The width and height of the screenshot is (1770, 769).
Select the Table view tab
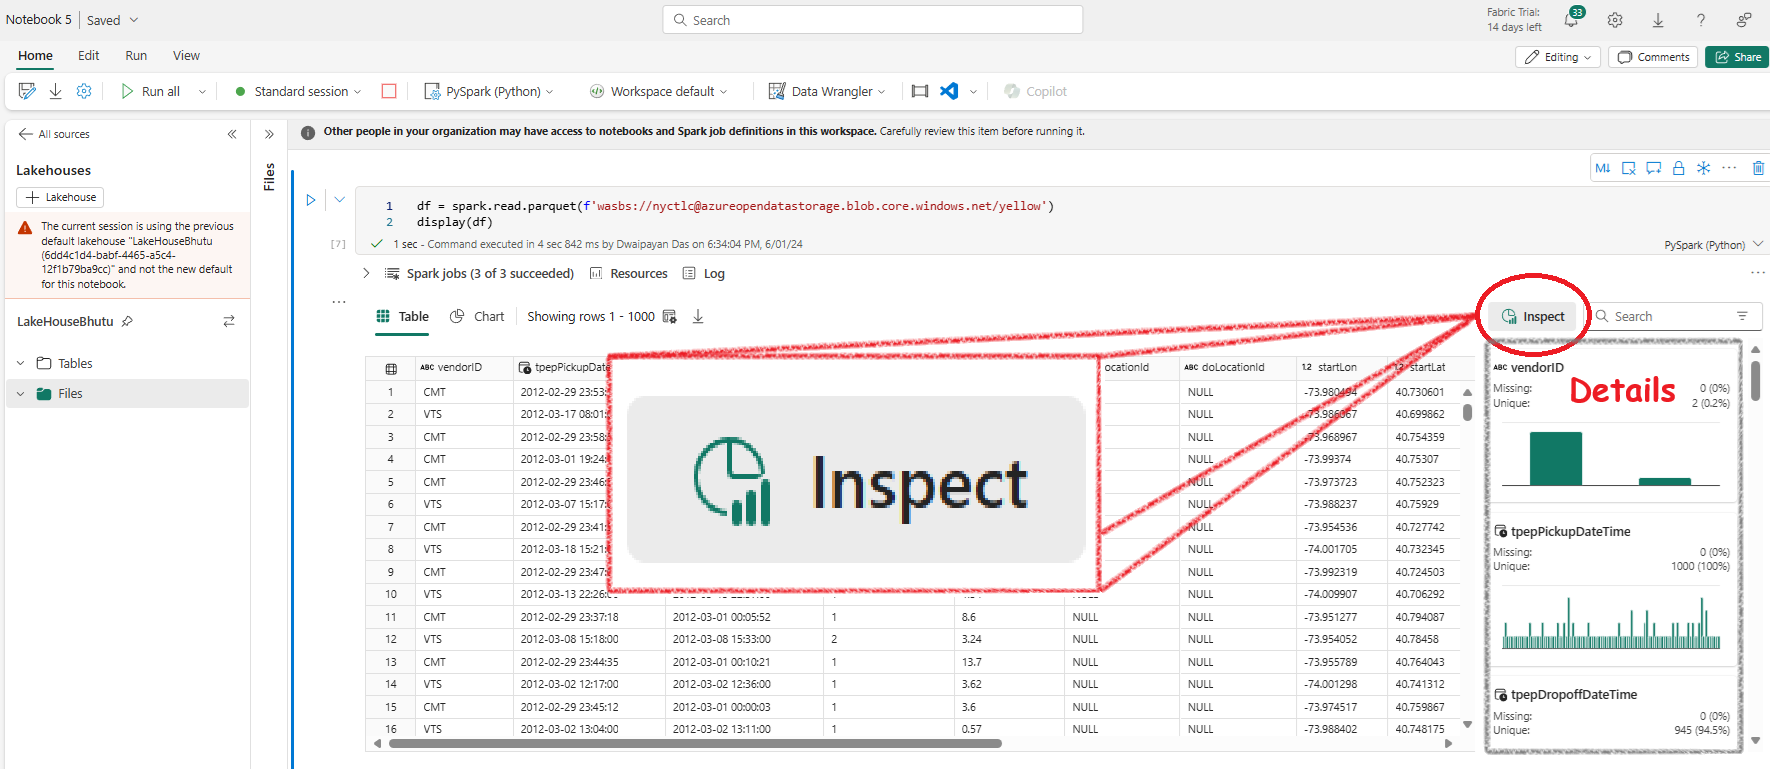(402, 316)
